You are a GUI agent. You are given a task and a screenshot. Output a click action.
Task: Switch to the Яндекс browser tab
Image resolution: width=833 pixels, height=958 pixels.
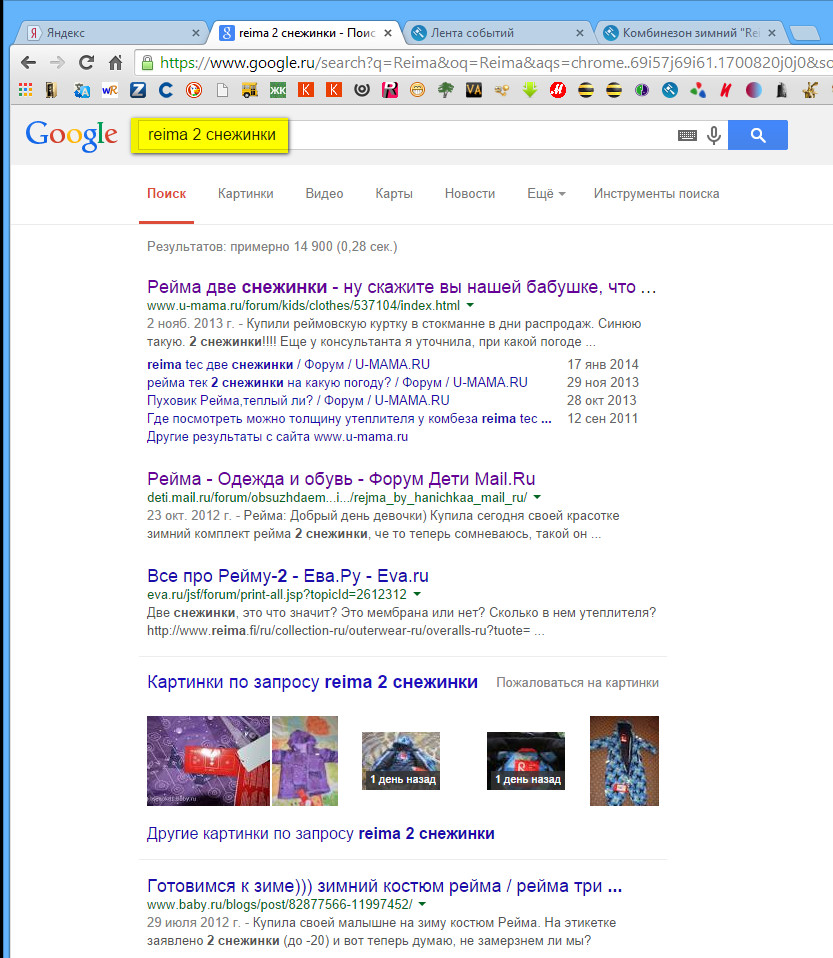[x=110, y=33]
